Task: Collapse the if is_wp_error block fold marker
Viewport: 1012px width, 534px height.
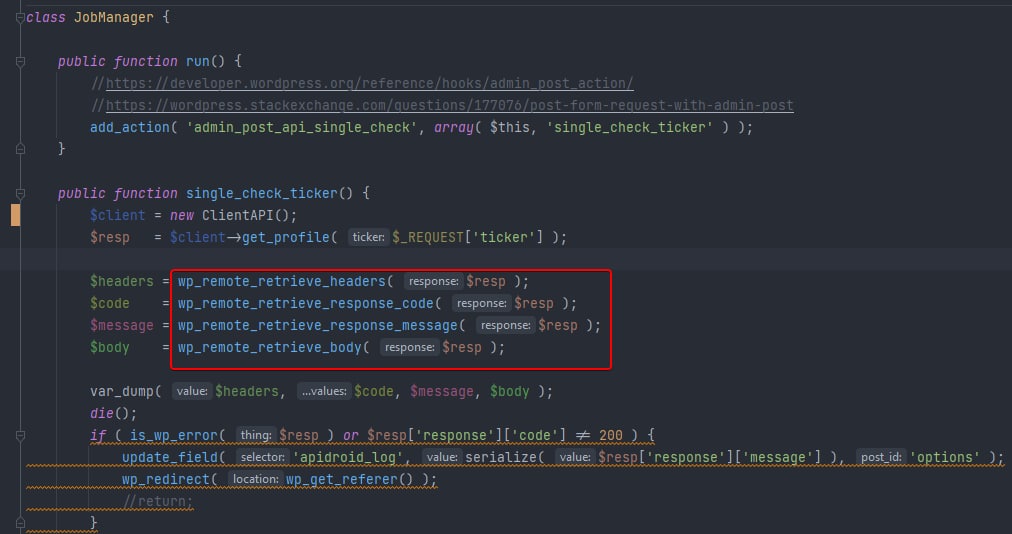Action: pos(20,436)
